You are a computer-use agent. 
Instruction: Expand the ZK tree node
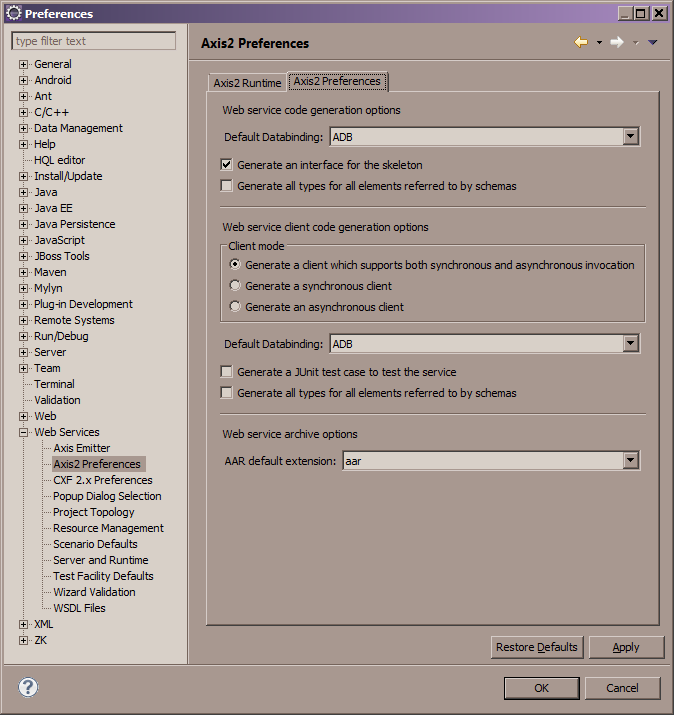[23, 640]
